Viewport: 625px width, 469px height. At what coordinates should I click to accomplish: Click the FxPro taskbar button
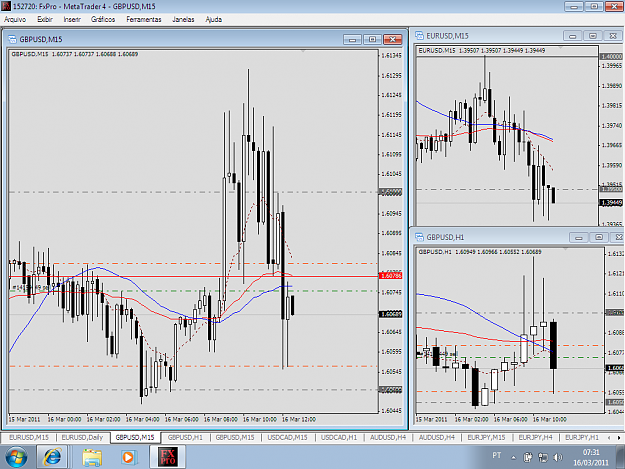point(168,457)
